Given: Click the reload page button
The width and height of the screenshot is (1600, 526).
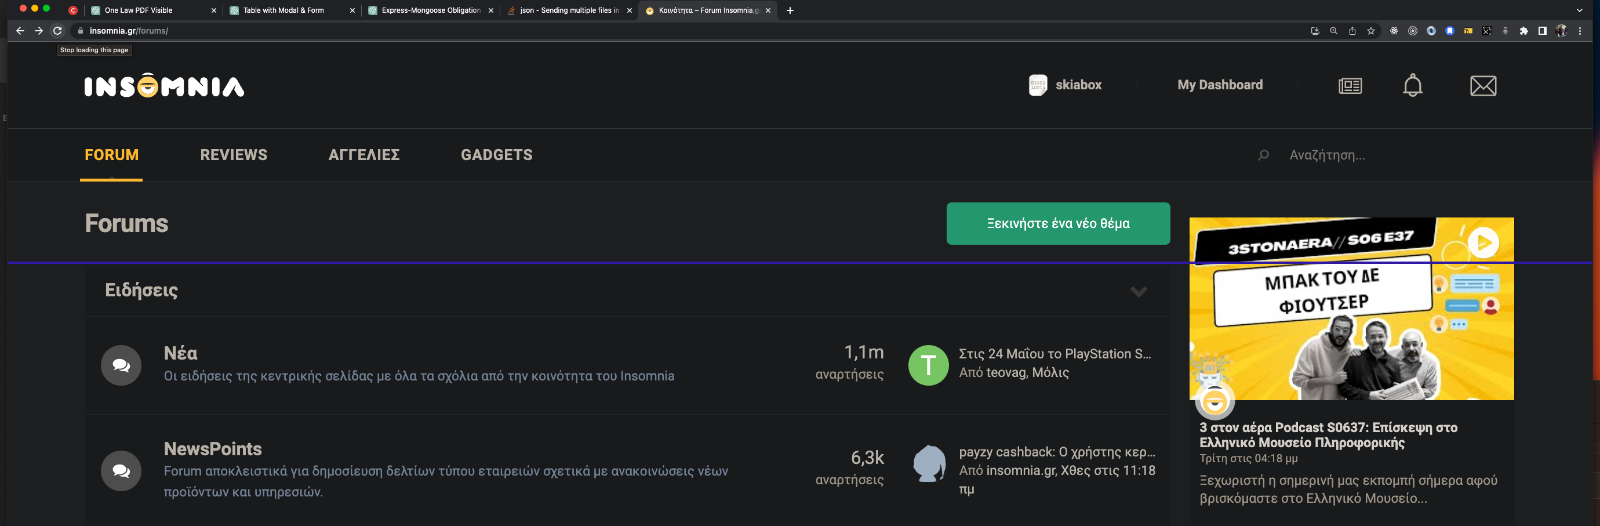Looking at the screenshot, I should (57, 31).
